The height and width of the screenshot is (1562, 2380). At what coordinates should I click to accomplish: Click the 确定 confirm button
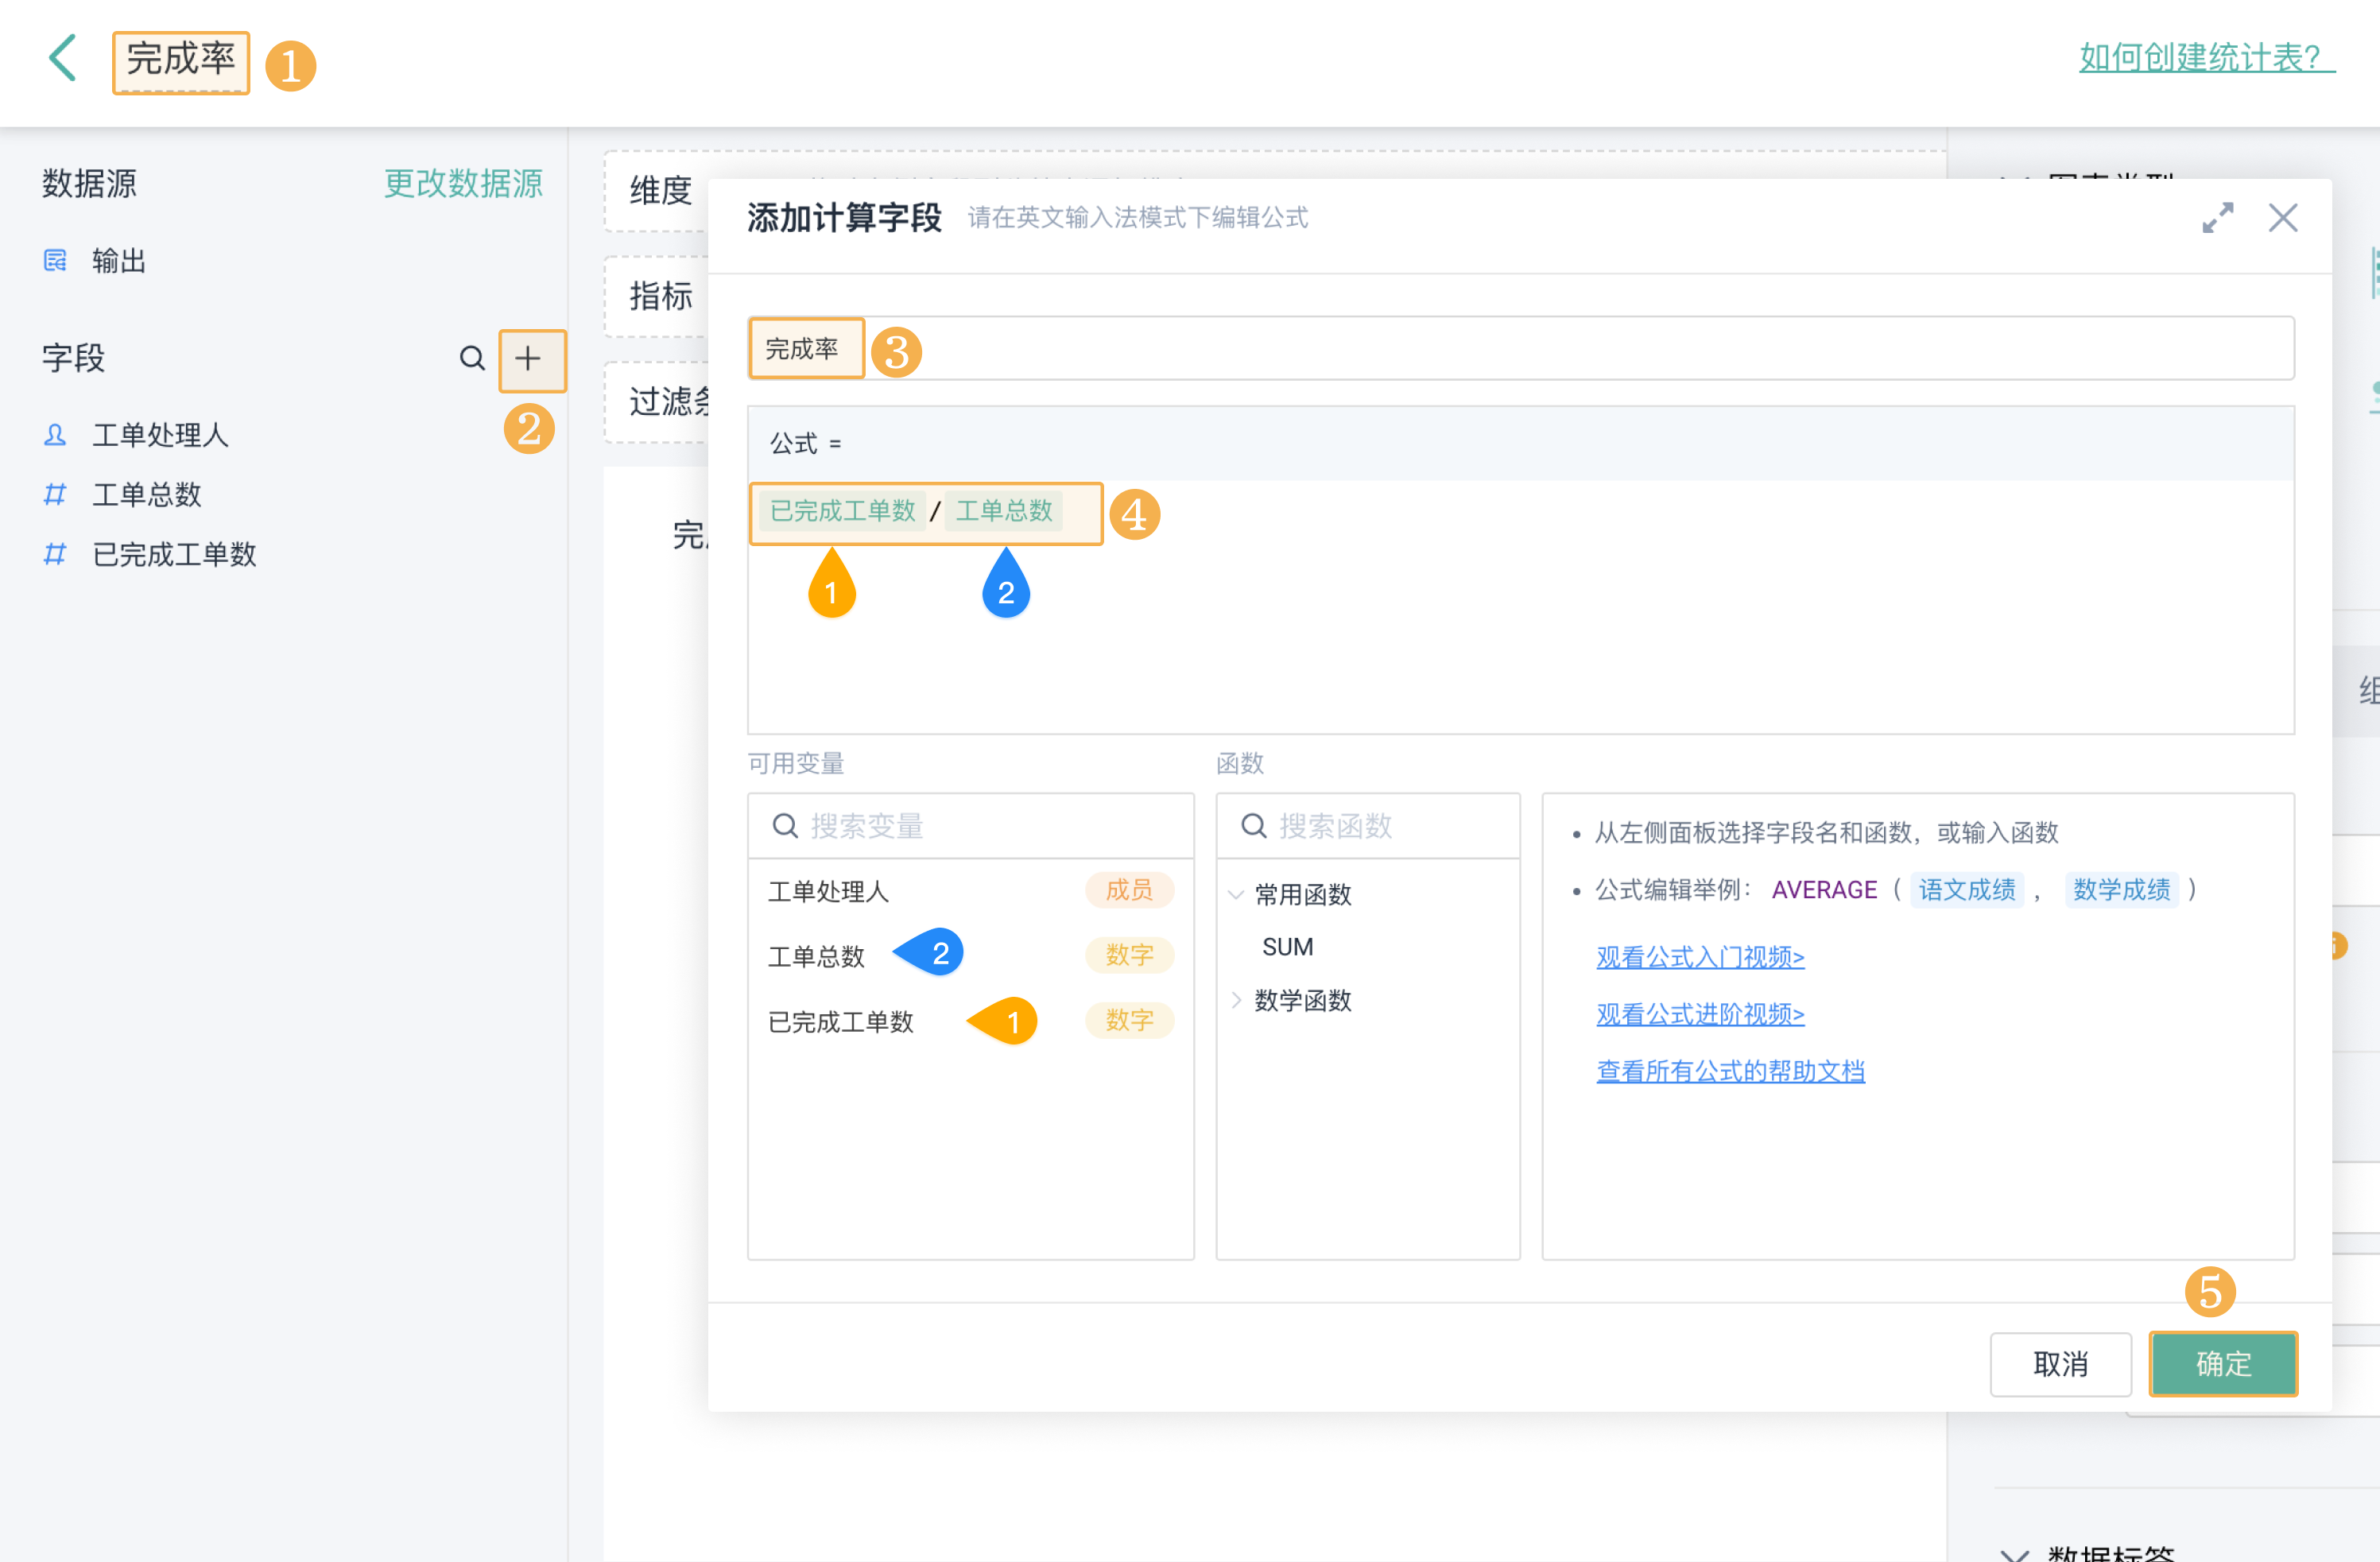[2222, 1363]
